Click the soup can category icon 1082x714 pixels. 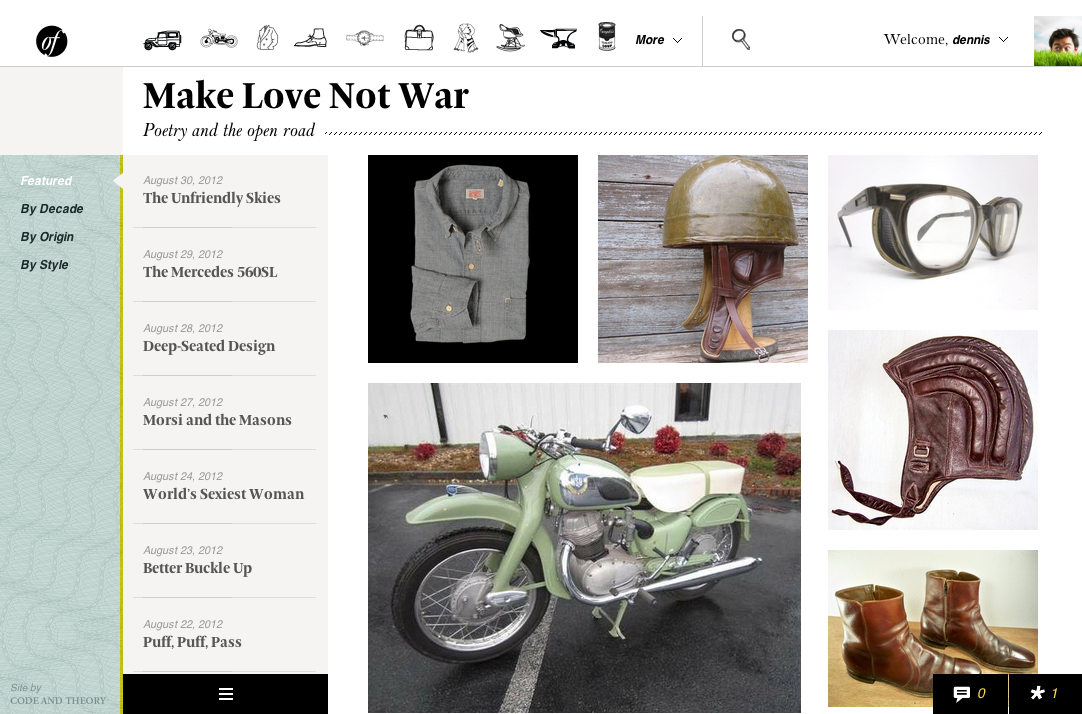(x=606, y=38)
